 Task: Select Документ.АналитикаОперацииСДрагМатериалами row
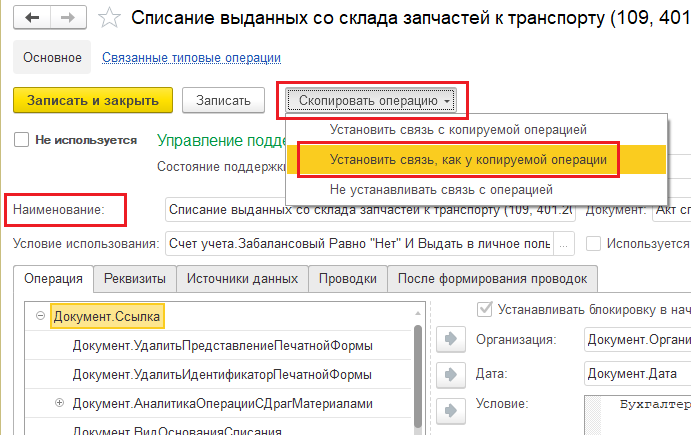click(223, 403)
